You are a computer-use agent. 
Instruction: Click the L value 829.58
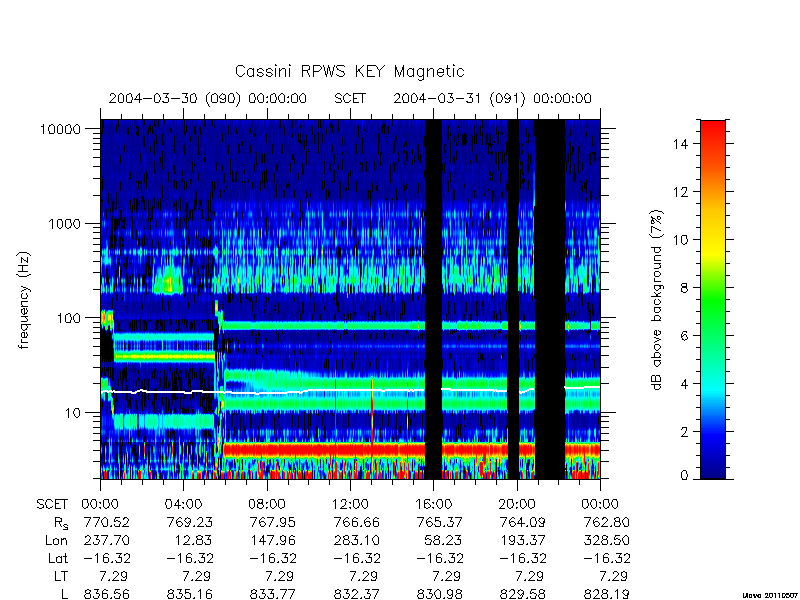point(522,594)
